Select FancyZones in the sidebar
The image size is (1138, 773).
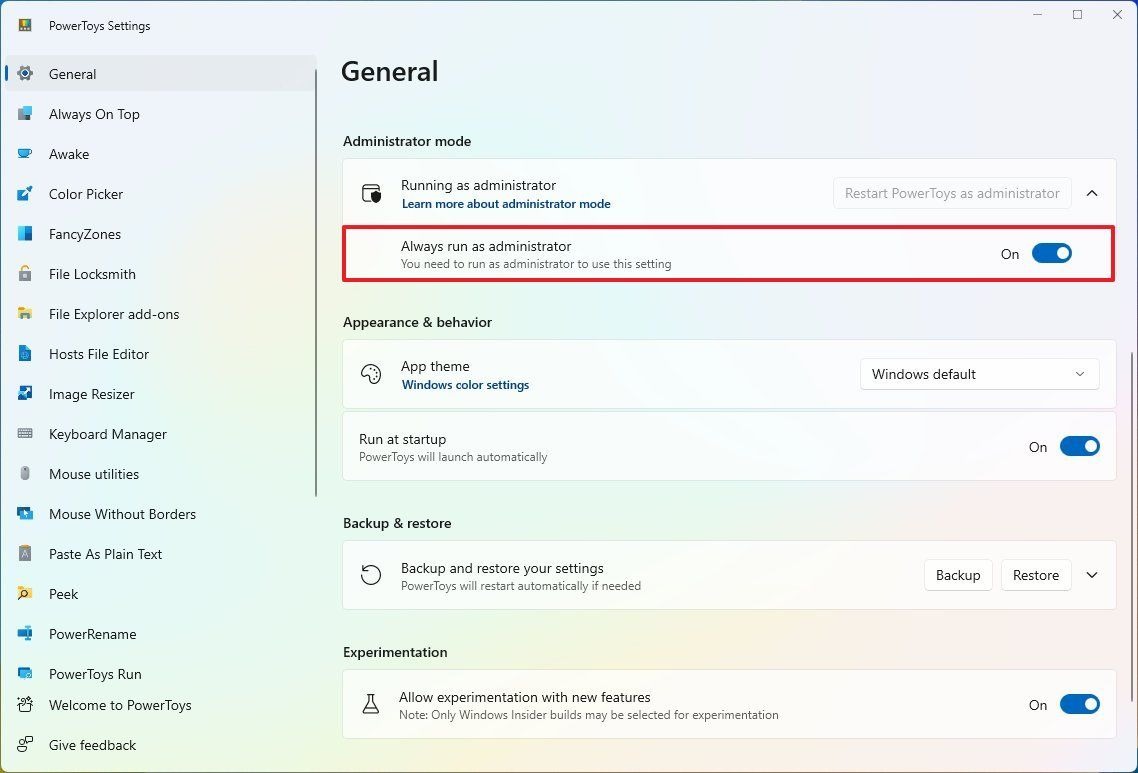[x=160, y=233]
